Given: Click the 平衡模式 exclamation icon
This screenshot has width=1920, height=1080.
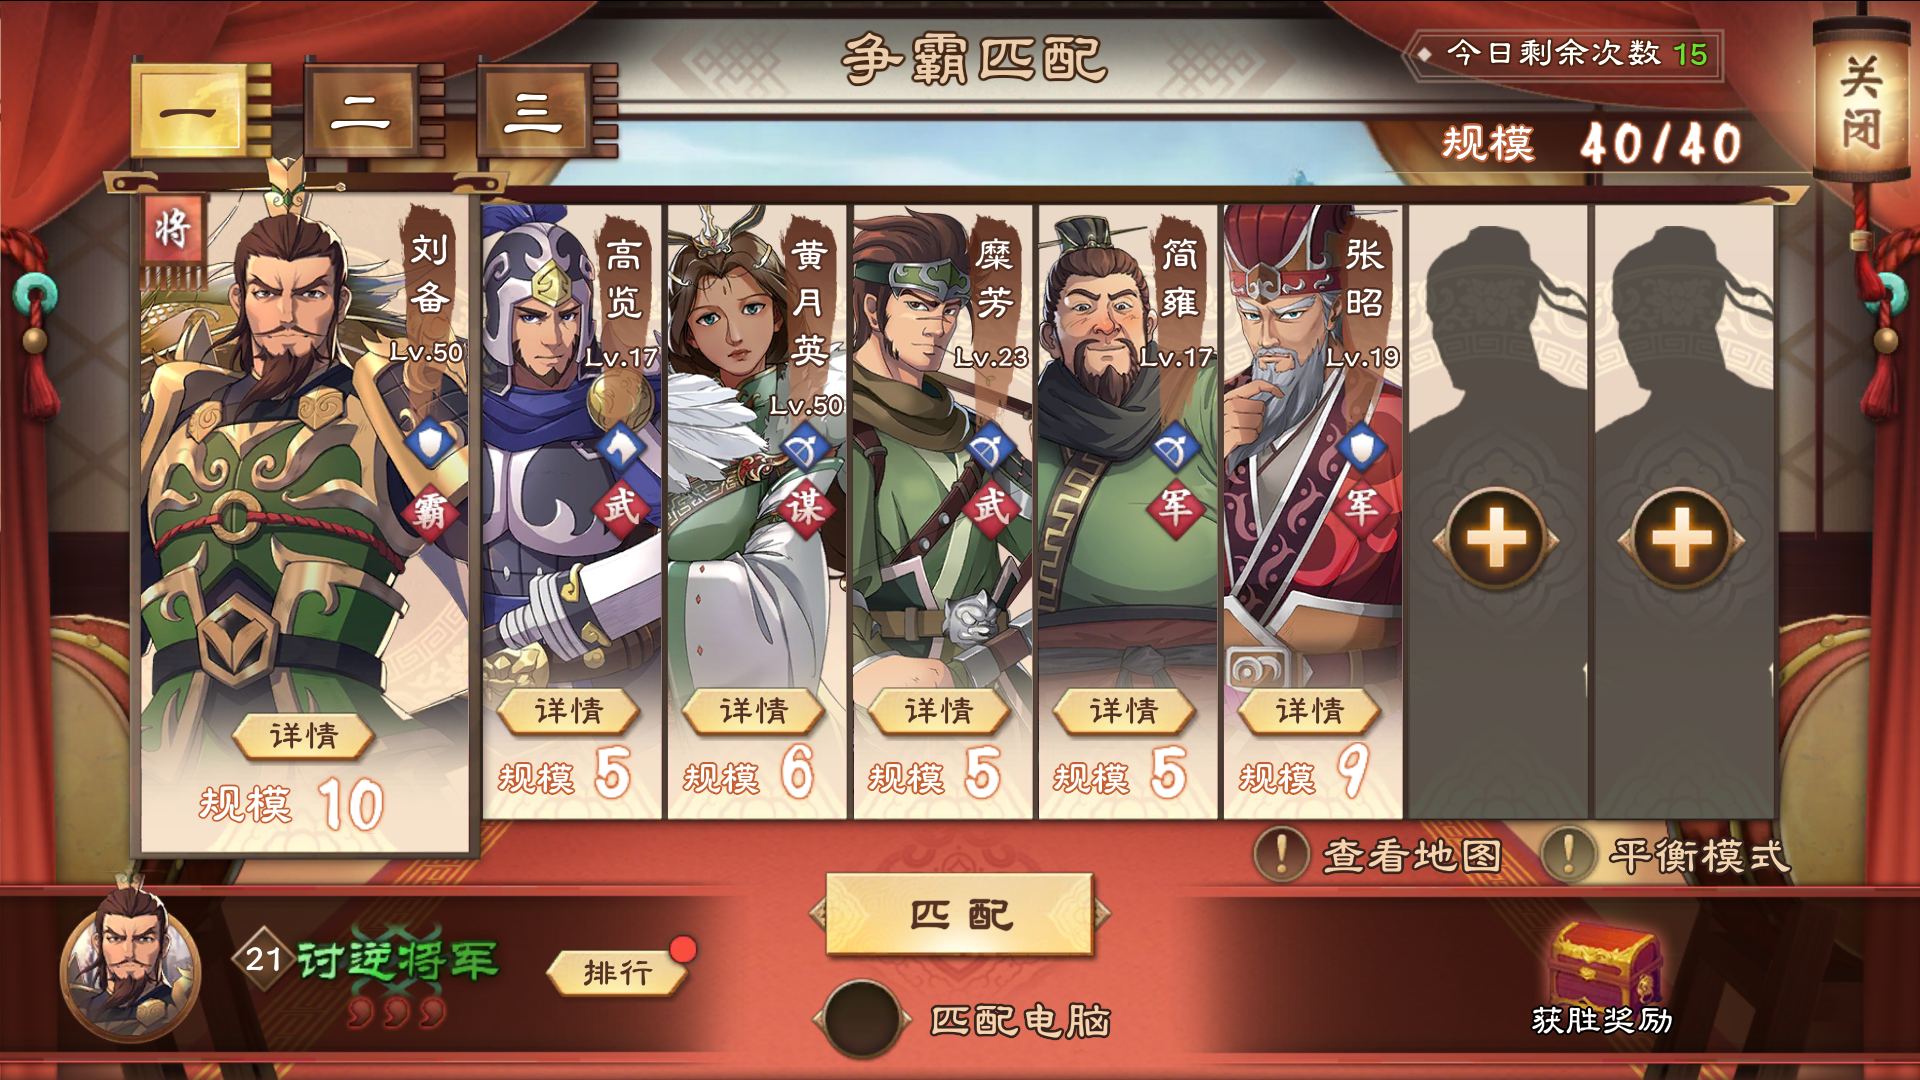Looking at the screenshot, I should tap(1568, 854).
